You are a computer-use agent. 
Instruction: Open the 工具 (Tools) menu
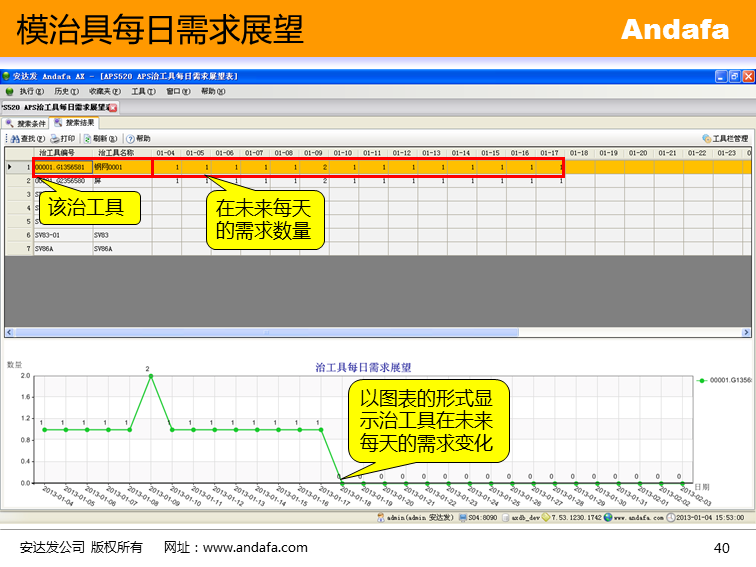pos(143,91)
